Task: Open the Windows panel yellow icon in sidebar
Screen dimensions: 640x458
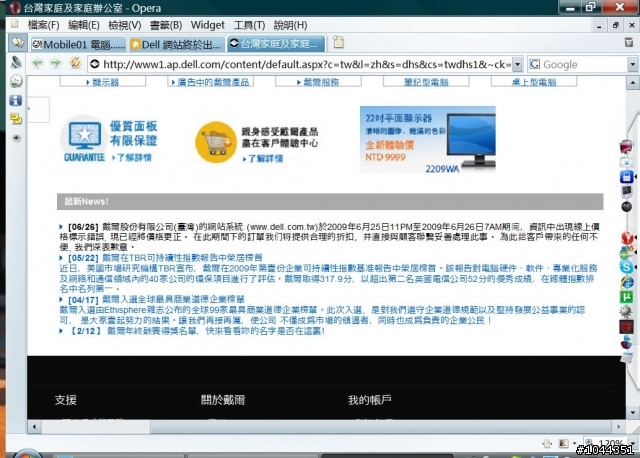Action: tap(16, 119)
